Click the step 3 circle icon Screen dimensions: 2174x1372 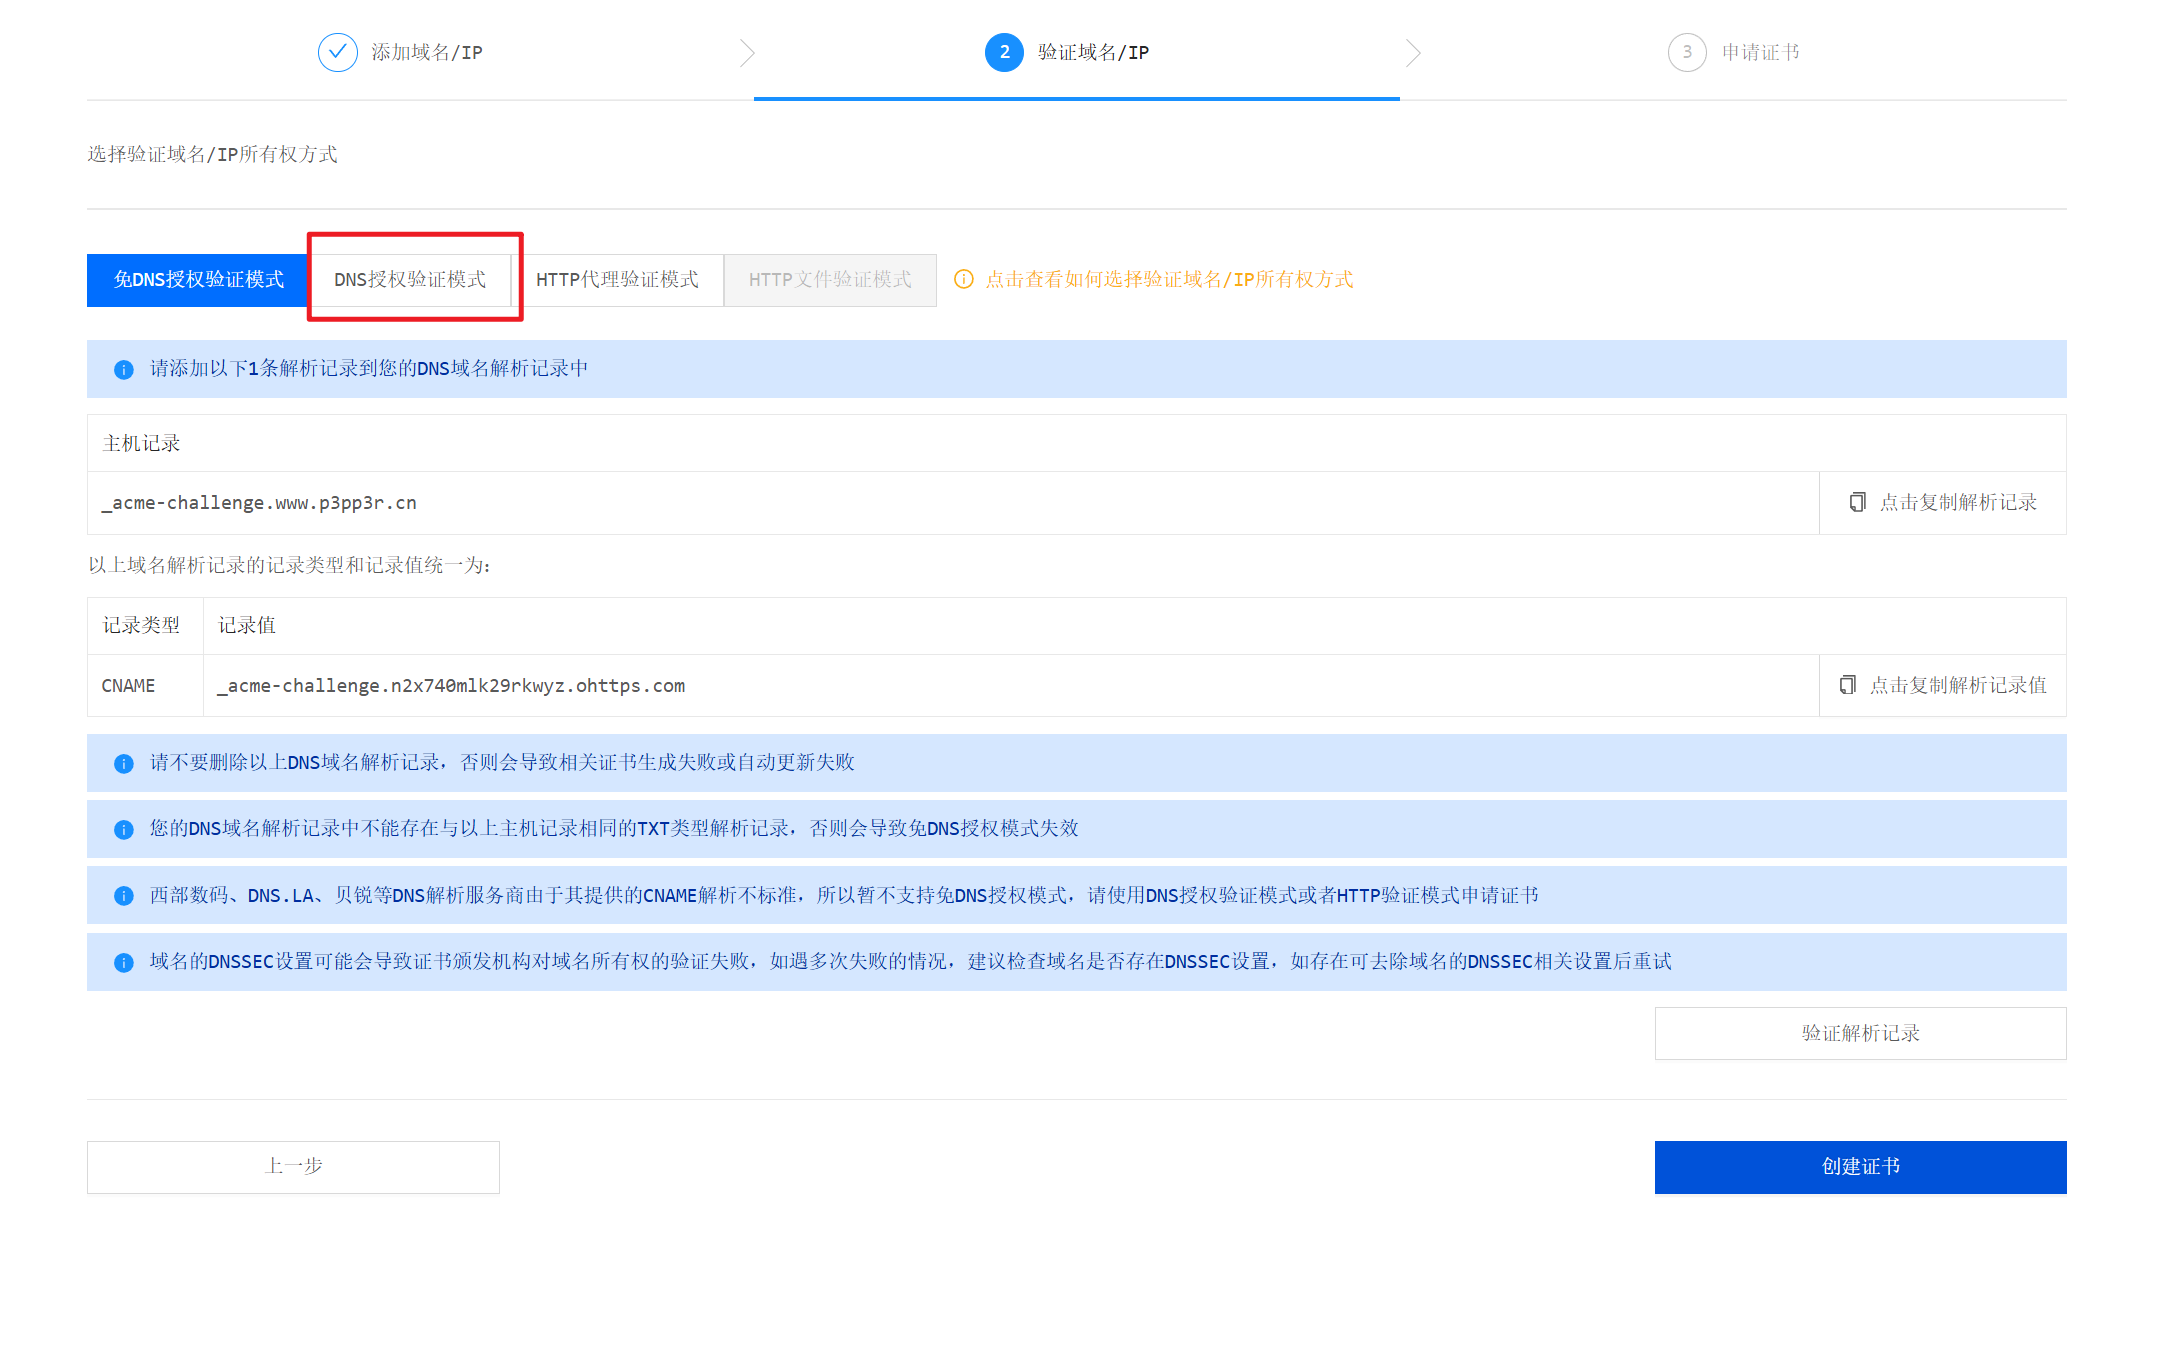(1686, 52)
